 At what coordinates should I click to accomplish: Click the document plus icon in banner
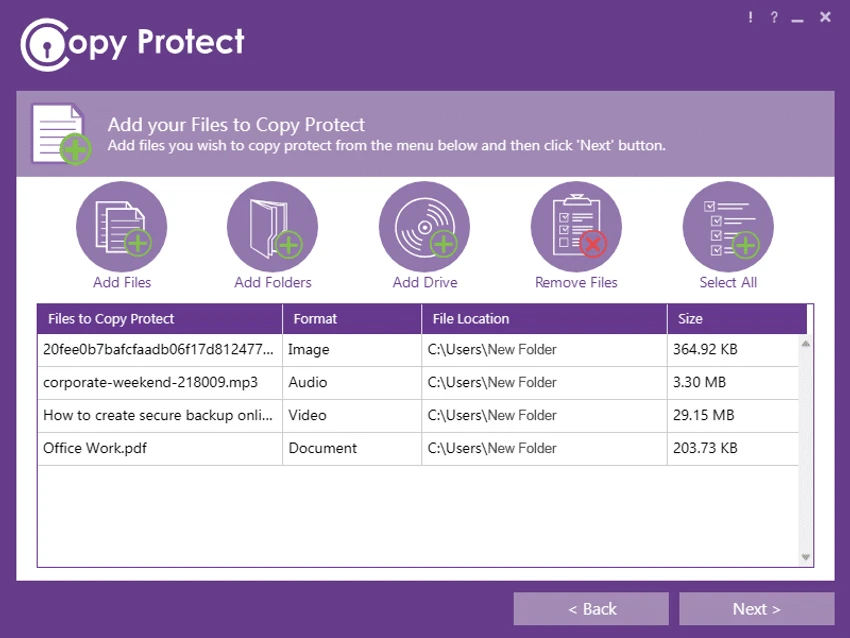tap(61, 134)
